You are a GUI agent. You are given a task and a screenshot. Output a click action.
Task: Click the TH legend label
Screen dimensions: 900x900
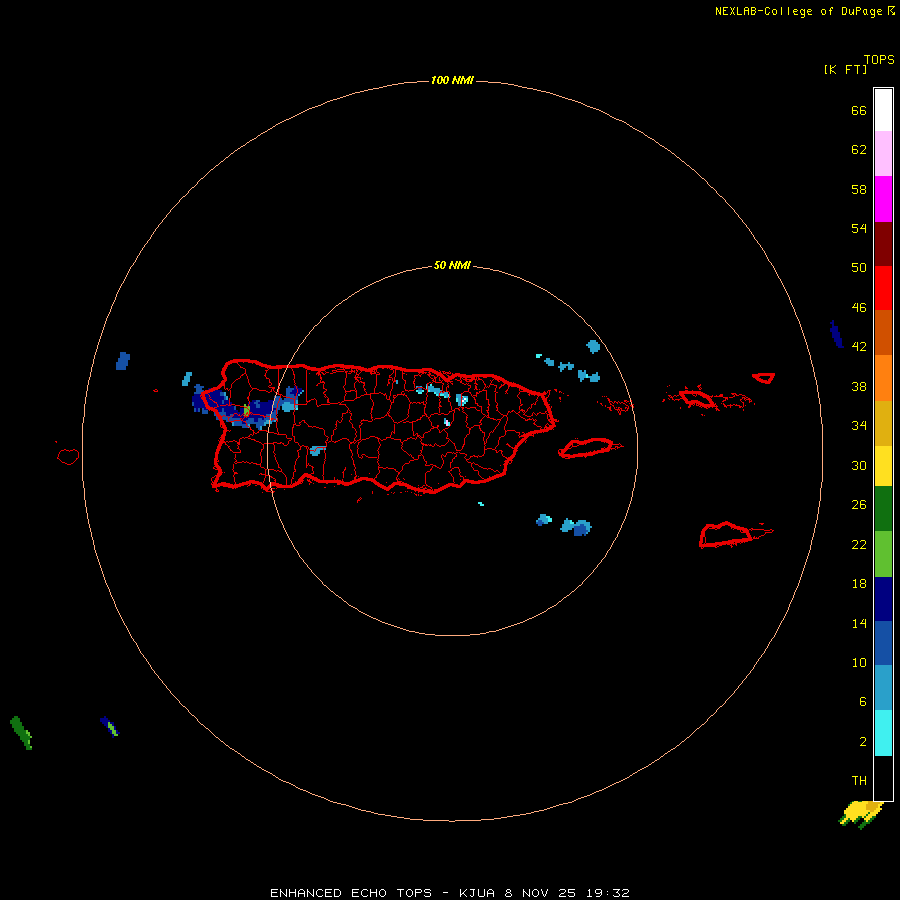click(859, 781)
